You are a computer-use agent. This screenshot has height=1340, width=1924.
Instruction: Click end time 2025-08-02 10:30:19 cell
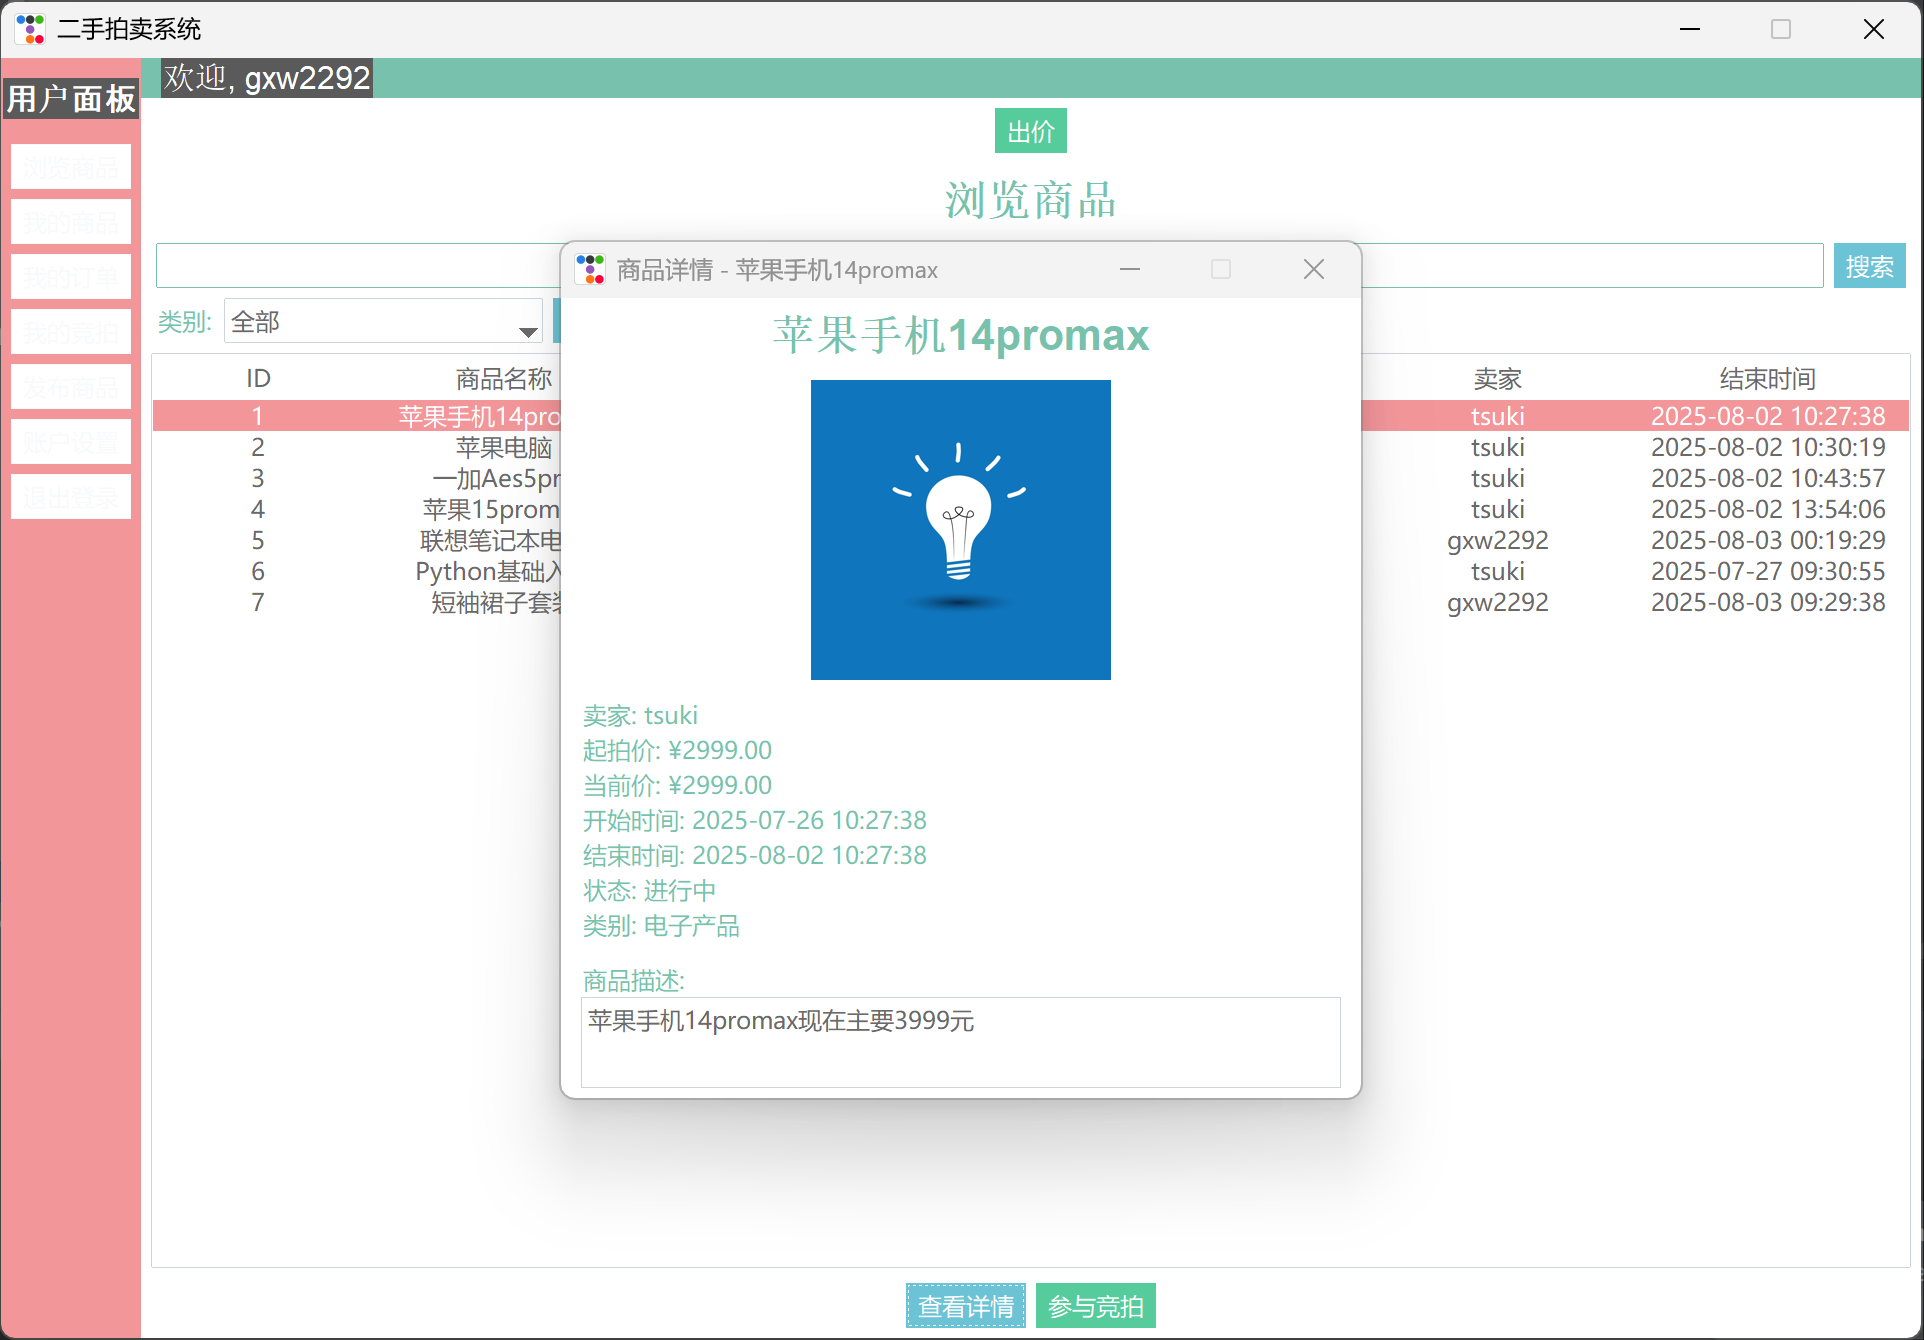pos(1767,447)
